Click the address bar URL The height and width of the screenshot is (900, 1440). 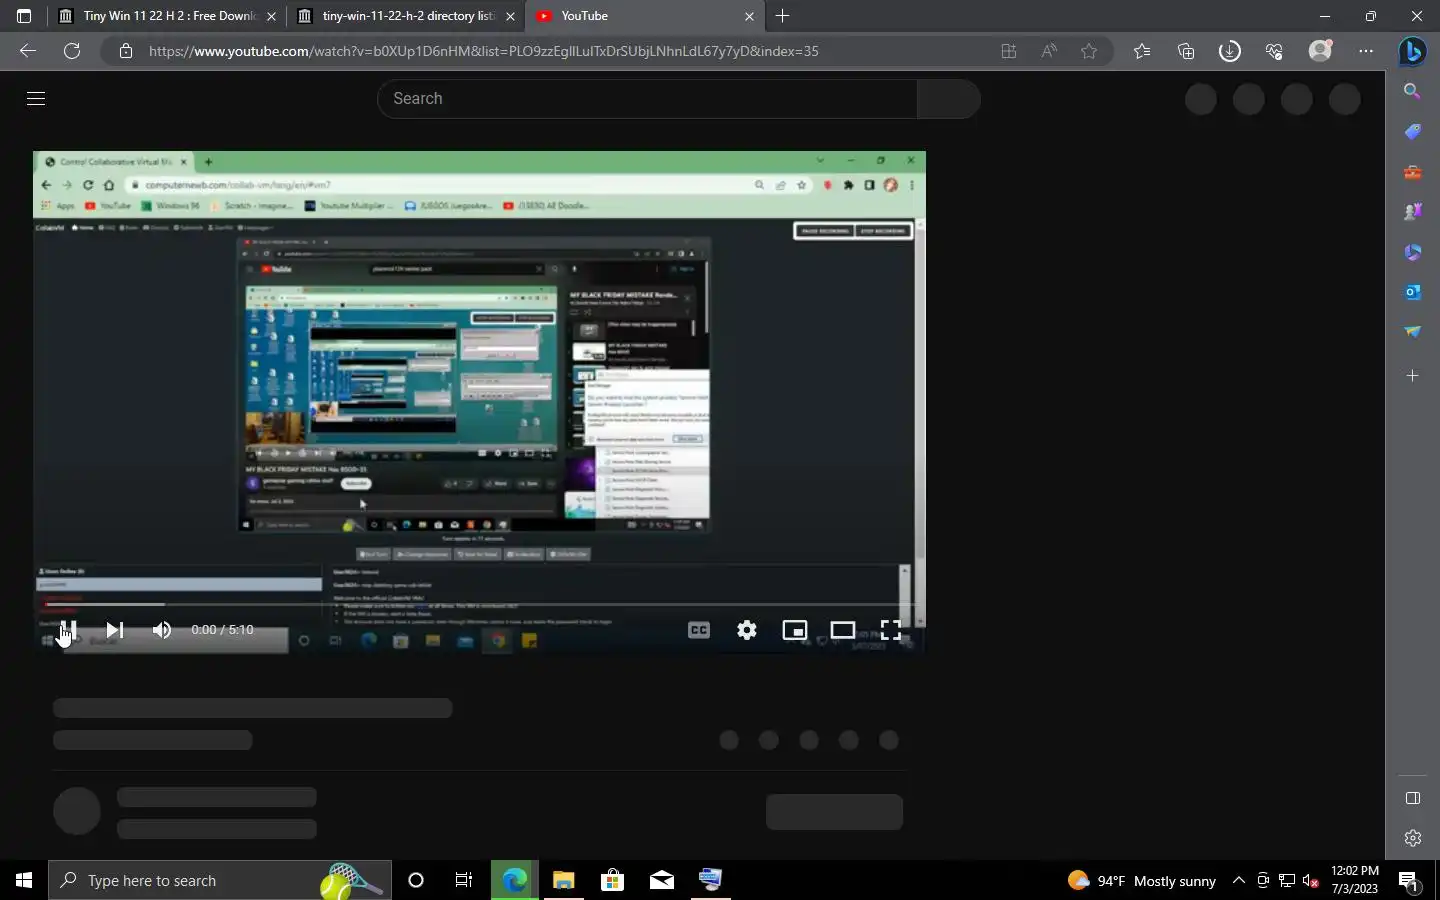tap(484, 51)
